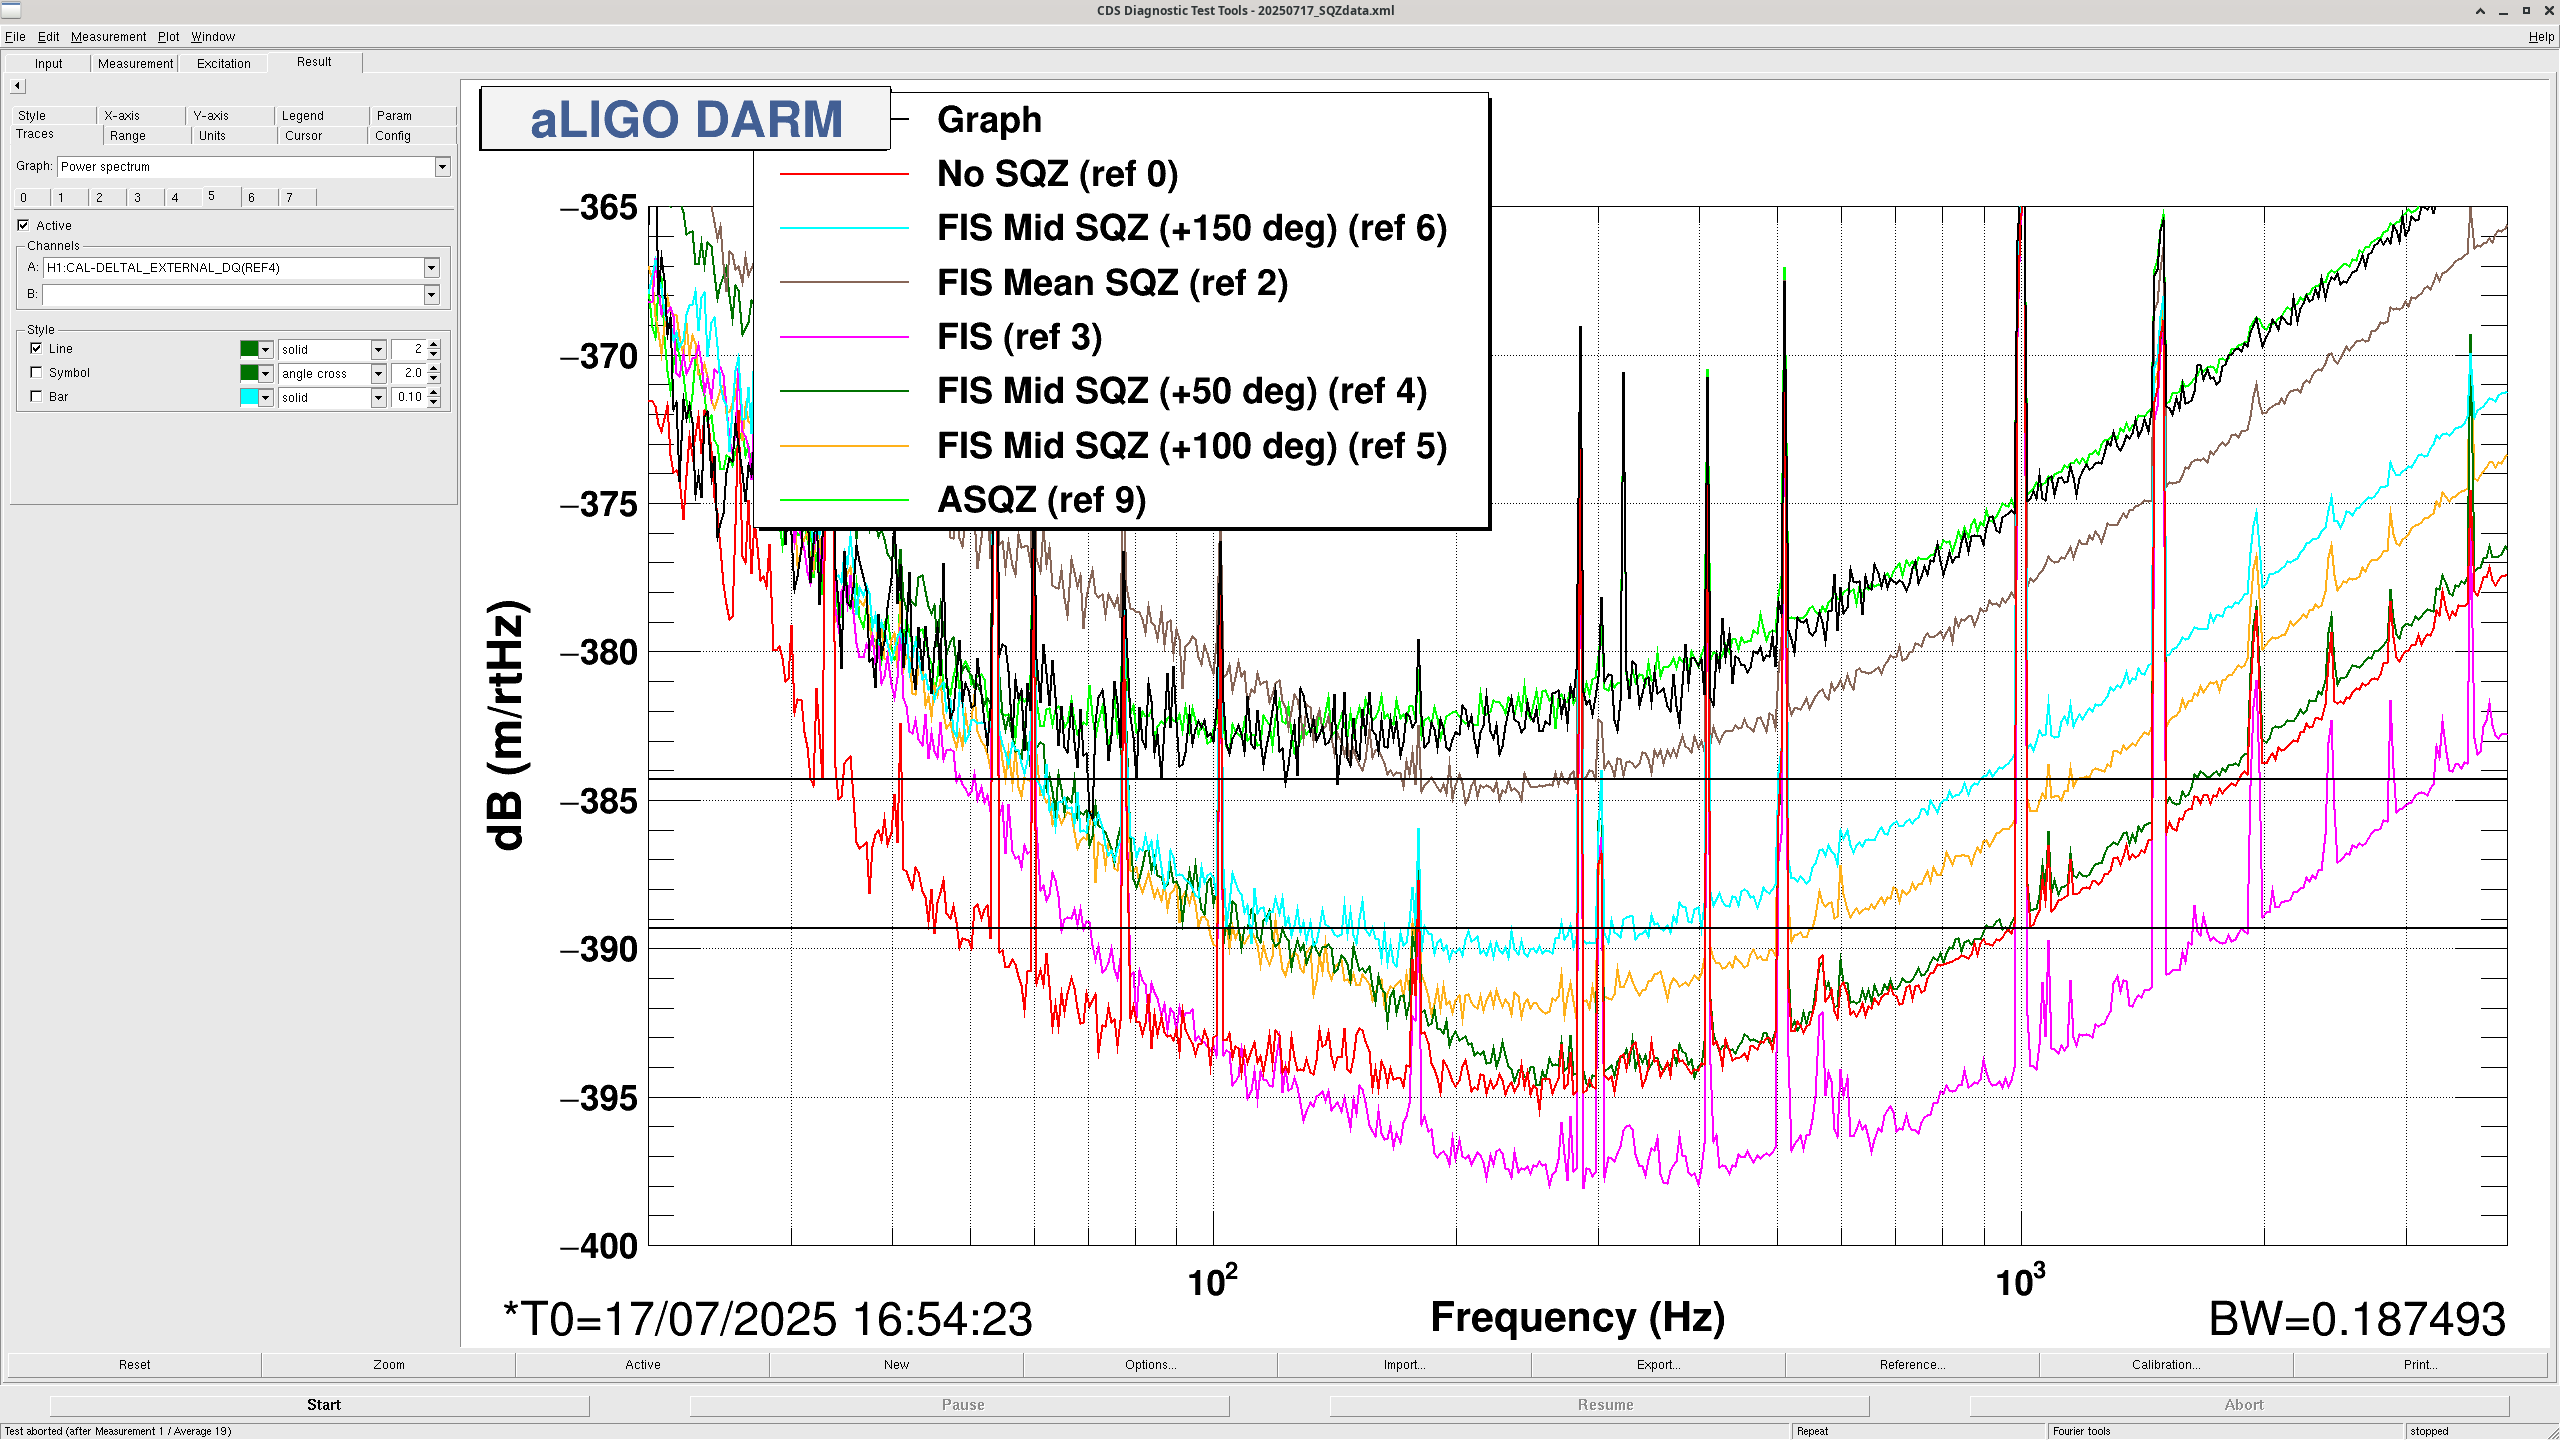Screen dimensions: 2560x1440
Task: Click the Print... button
Action: coord(2421,1365)
